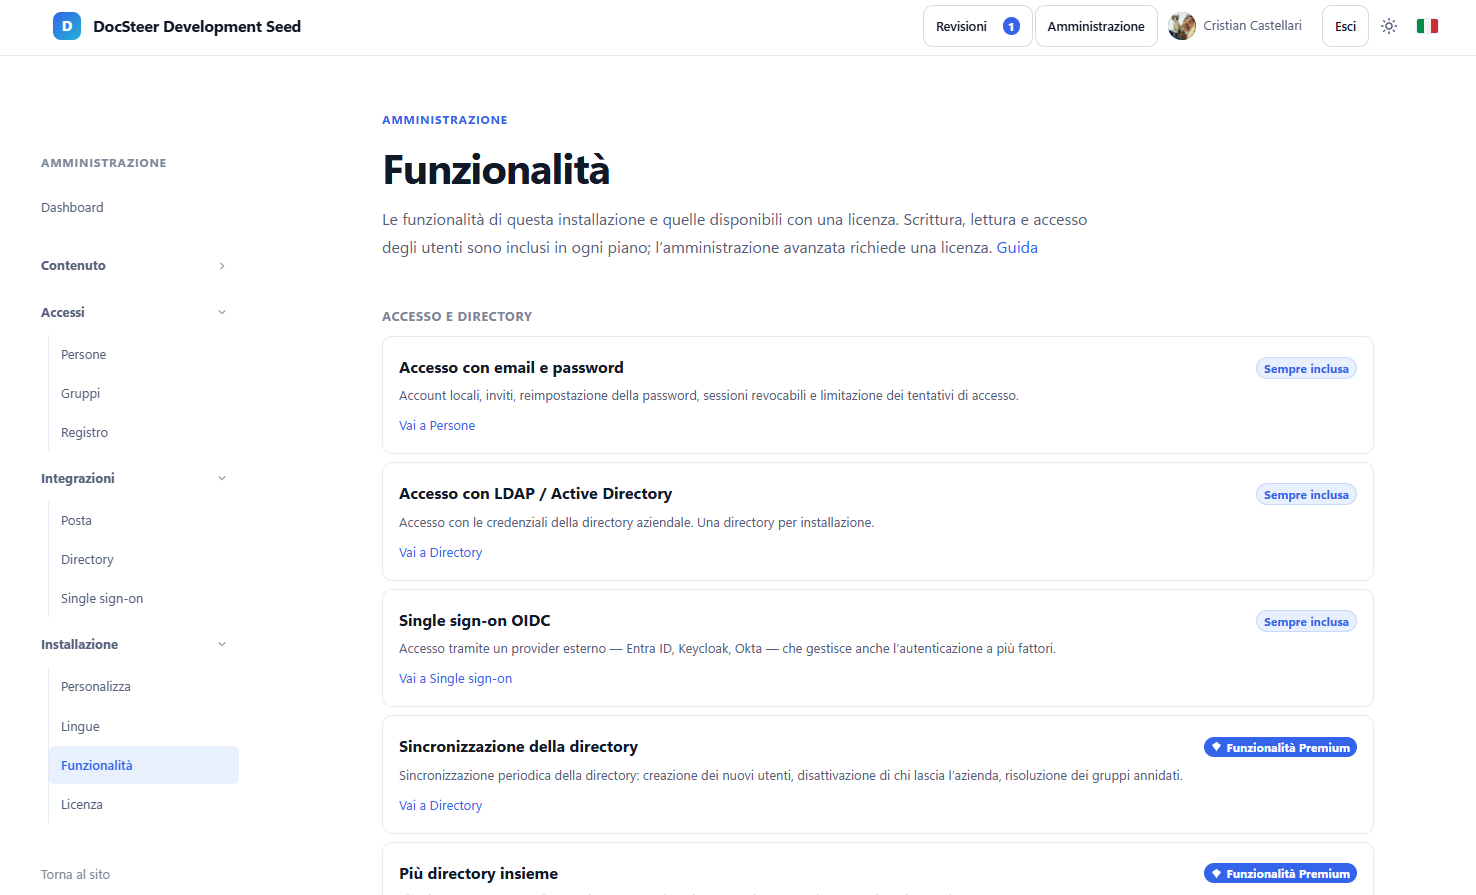Click the Esci logout button
Viewport: 1476px width, 895px height.
1345,26
